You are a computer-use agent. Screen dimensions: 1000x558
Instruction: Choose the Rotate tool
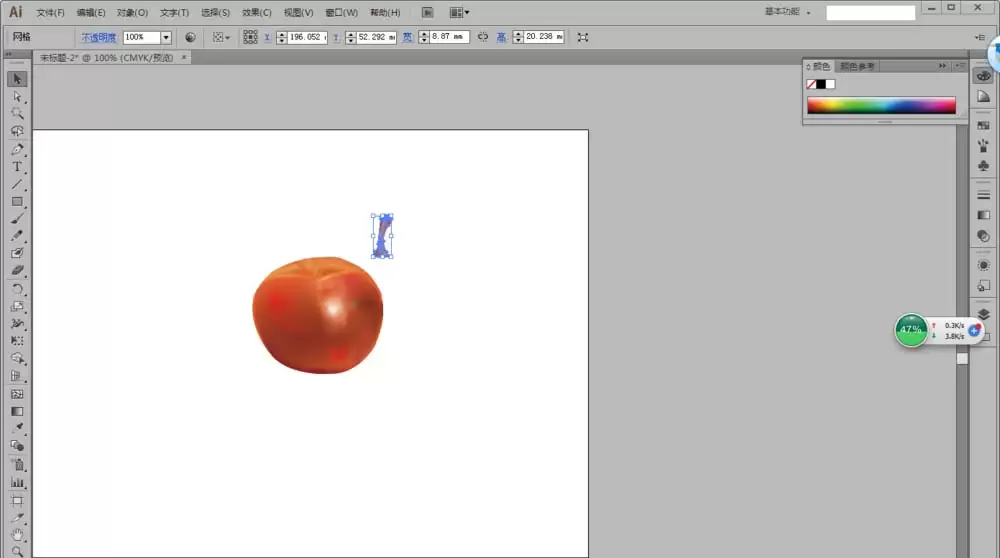click(x=17, y=289)
